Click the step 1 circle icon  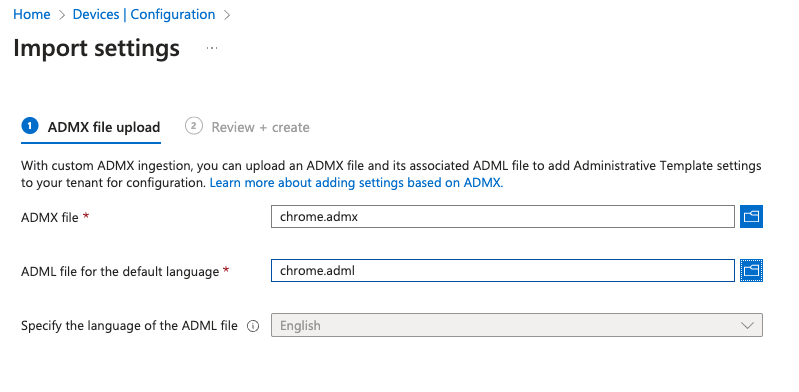pyautogui.click(x=30, y=126)
